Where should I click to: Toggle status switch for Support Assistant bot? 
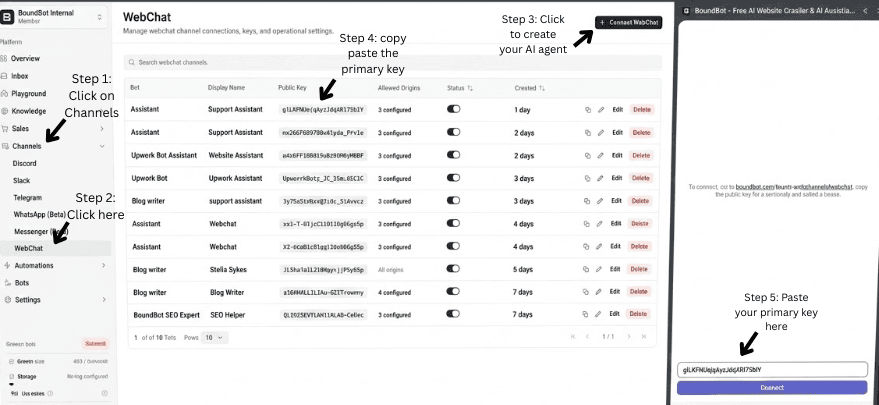(x=453, y=109)
